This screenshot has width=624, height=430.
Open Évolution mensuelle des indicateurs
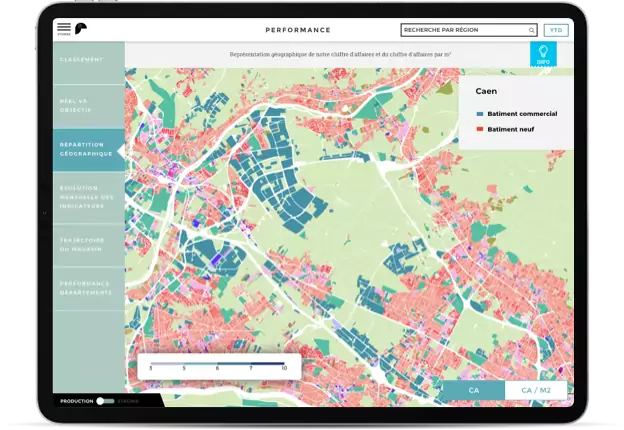coord(88,198)
